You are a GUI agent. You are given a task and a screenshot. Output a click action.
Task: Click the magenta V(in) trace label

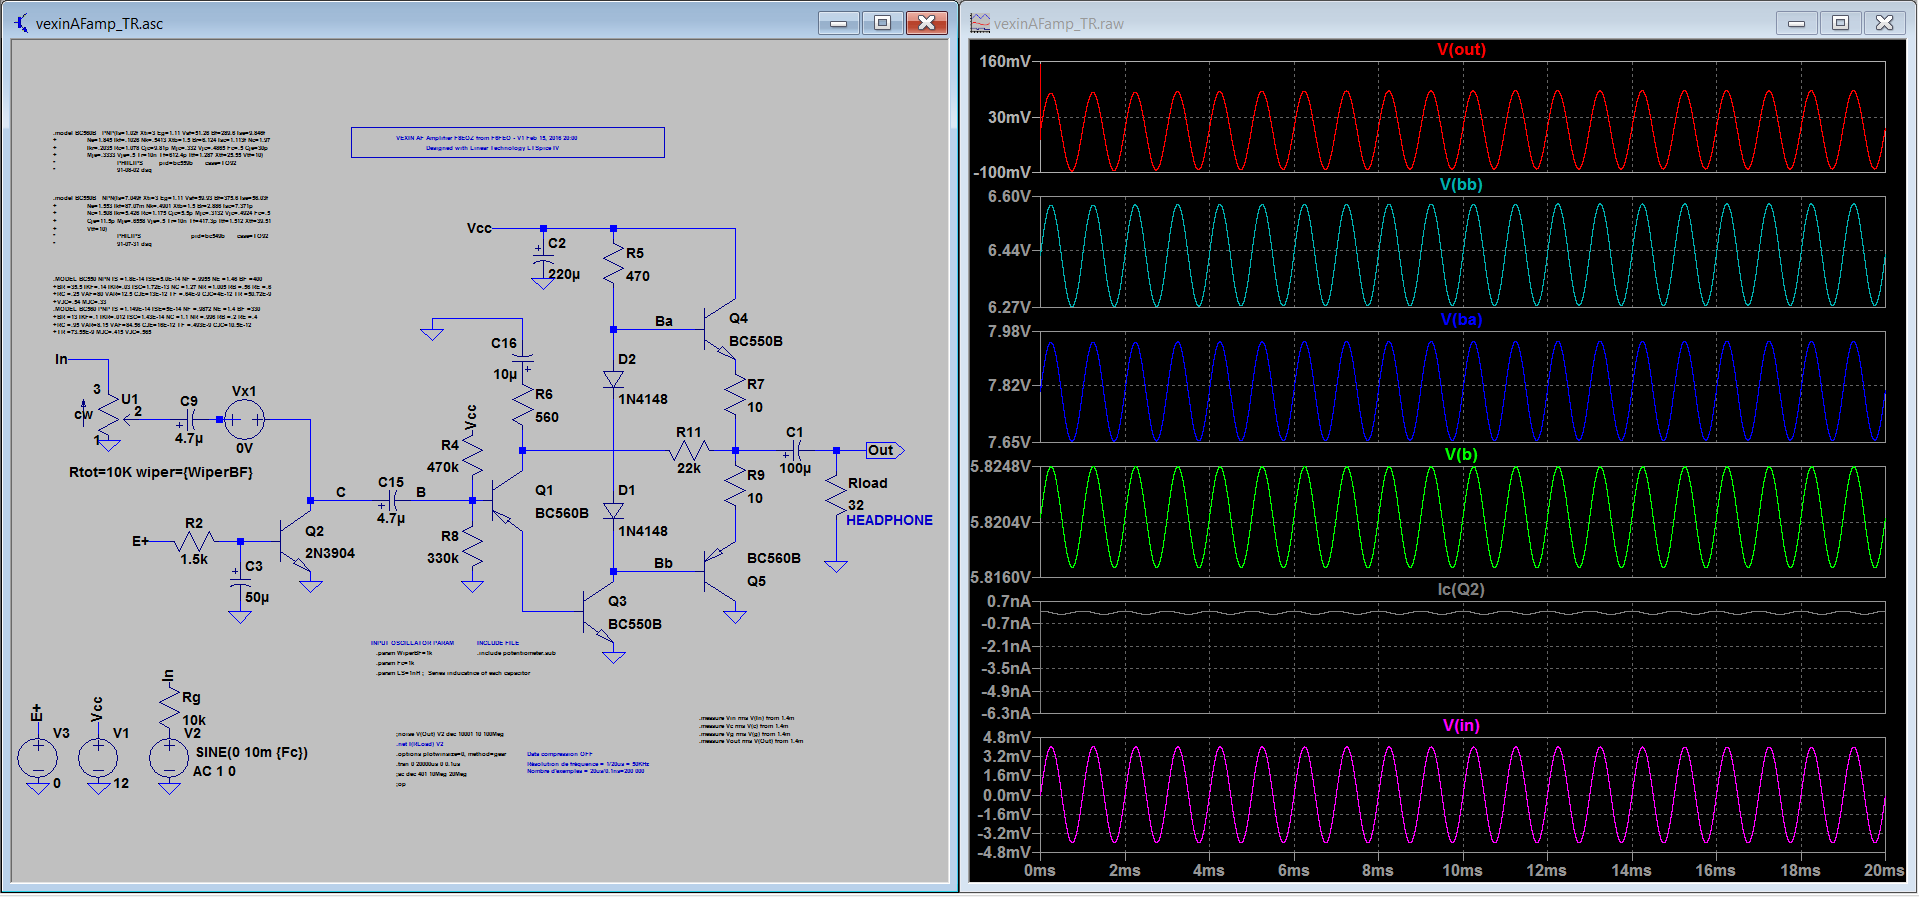[x=1460, y=726]
